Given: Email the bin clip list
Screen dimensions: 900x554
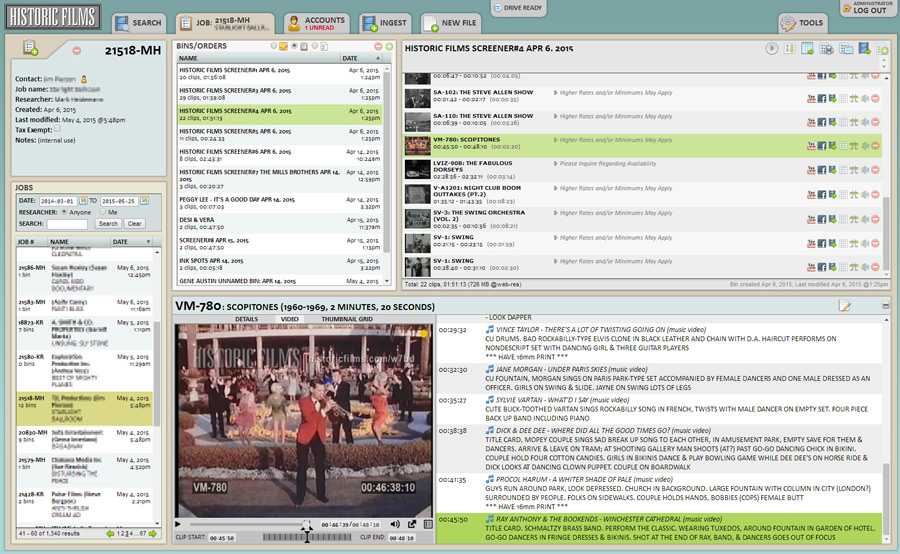Looking at the screenshot, I should tap(846, 49).
